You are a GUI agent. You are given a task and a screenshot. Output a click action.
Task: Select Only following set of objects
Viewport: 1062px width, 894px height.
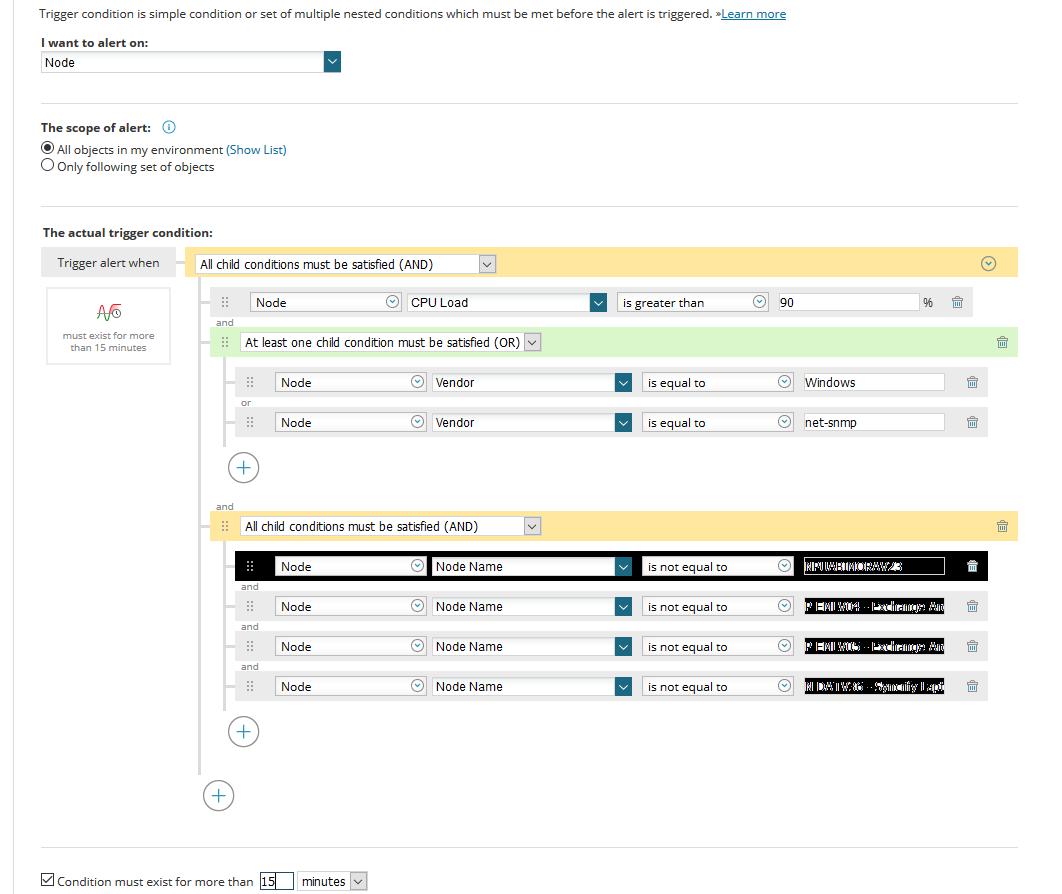click(47, 165)
